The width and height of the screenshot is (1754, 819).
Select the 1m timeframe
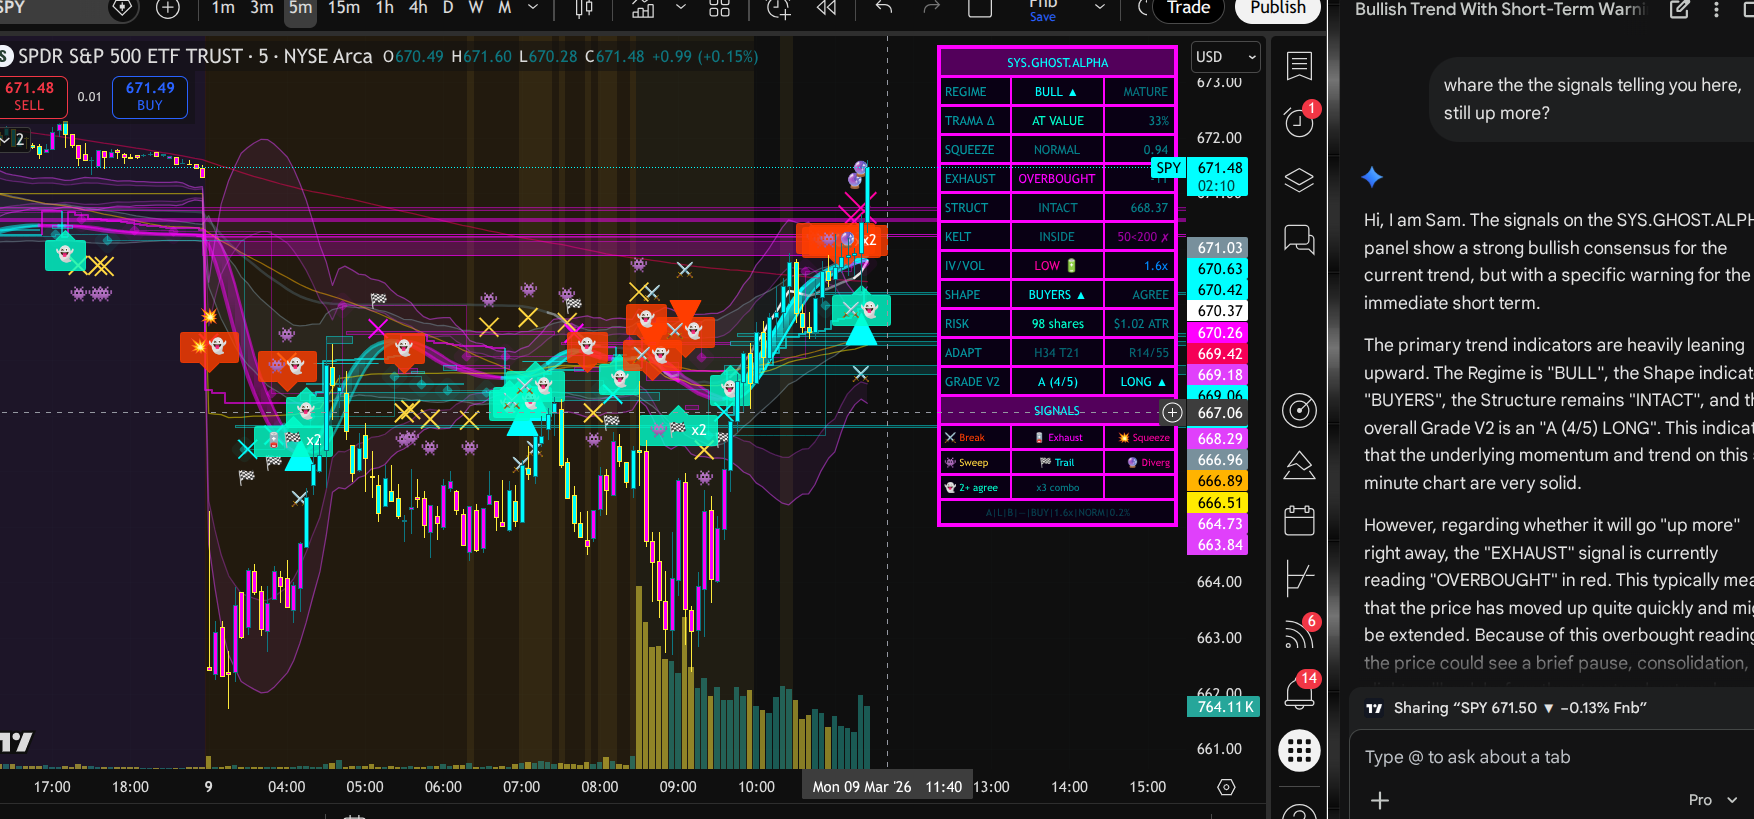[x=223, y=8]
